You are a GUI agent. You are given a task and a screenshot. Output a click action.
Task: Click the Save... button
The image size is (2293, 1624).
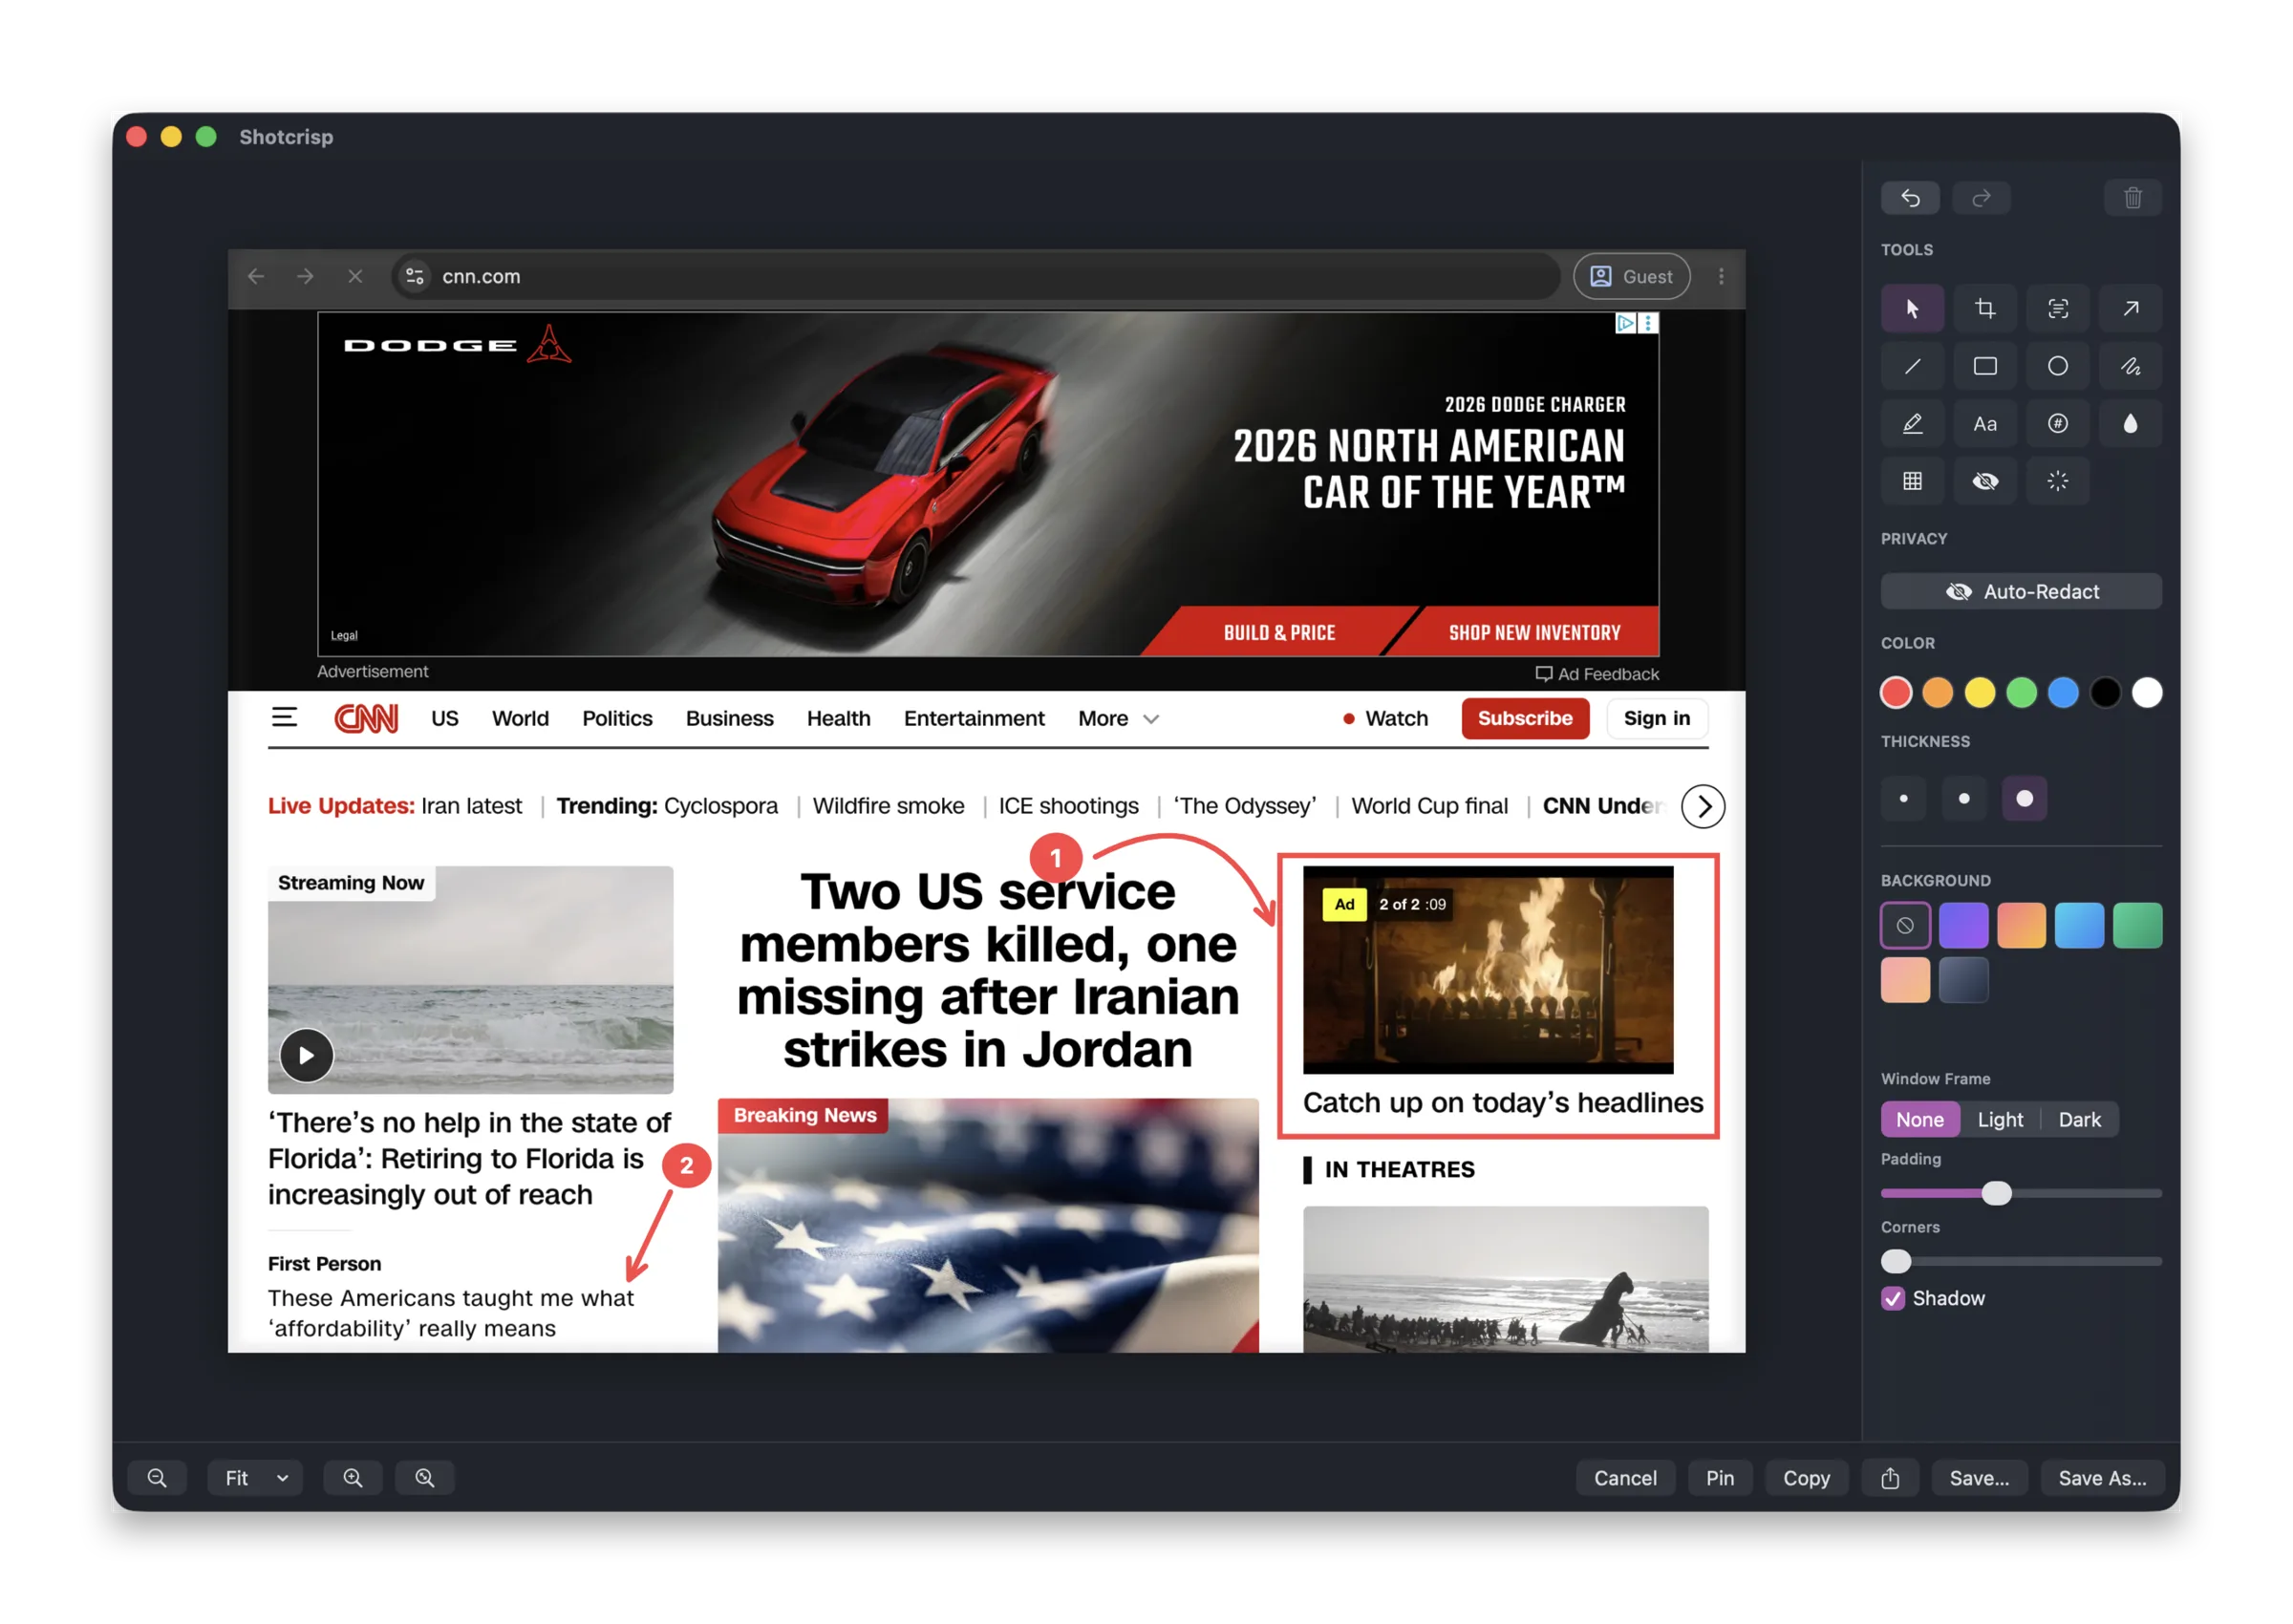coord(1978,1477)
